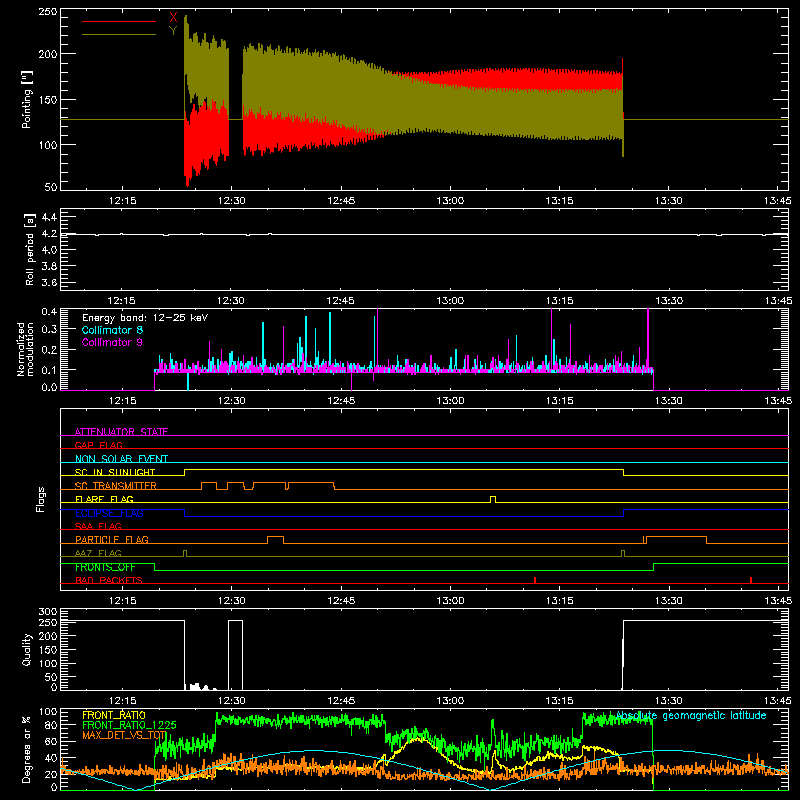Viewport: 800px width, 800px height.
Task: Select the yellow FRONT_RATIO legend label
Action: (114, 715)
